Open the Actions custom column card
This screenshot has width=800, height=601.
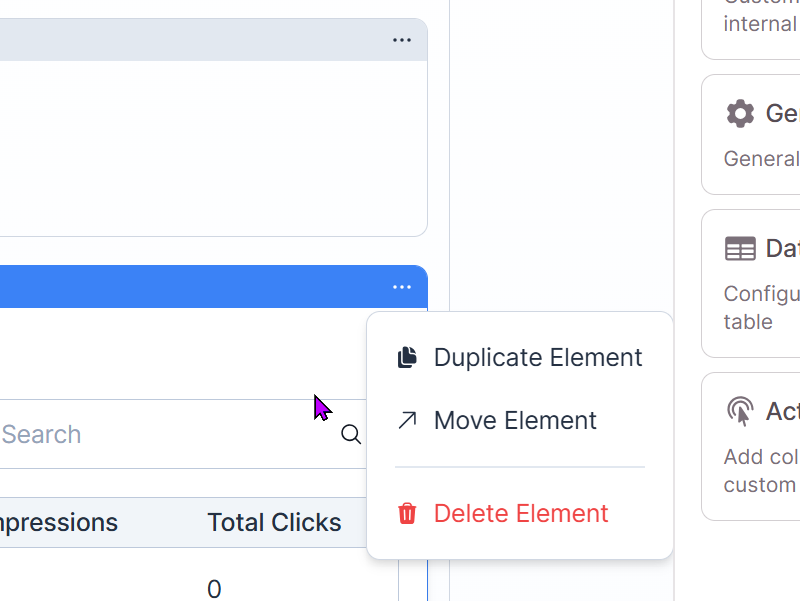(751, 446)
